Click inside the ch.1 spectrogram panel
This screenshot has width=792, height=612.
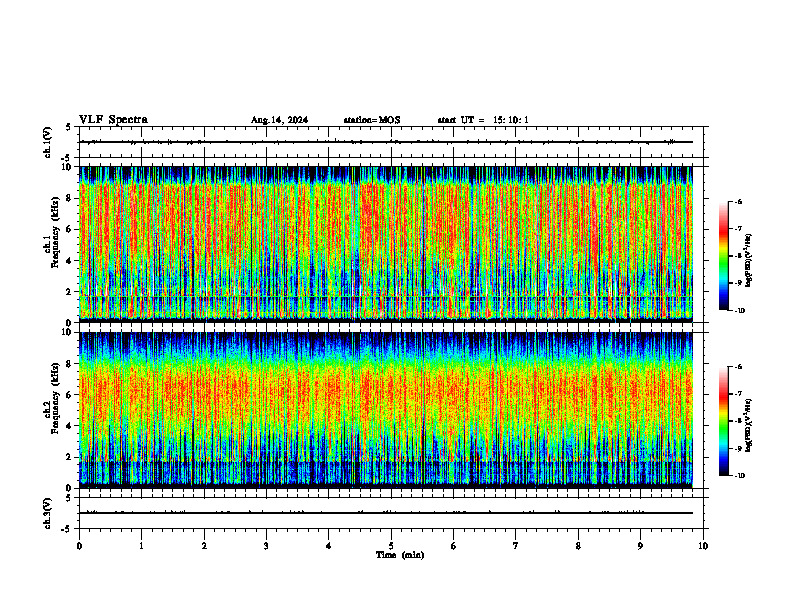click(x=386, y=244)
